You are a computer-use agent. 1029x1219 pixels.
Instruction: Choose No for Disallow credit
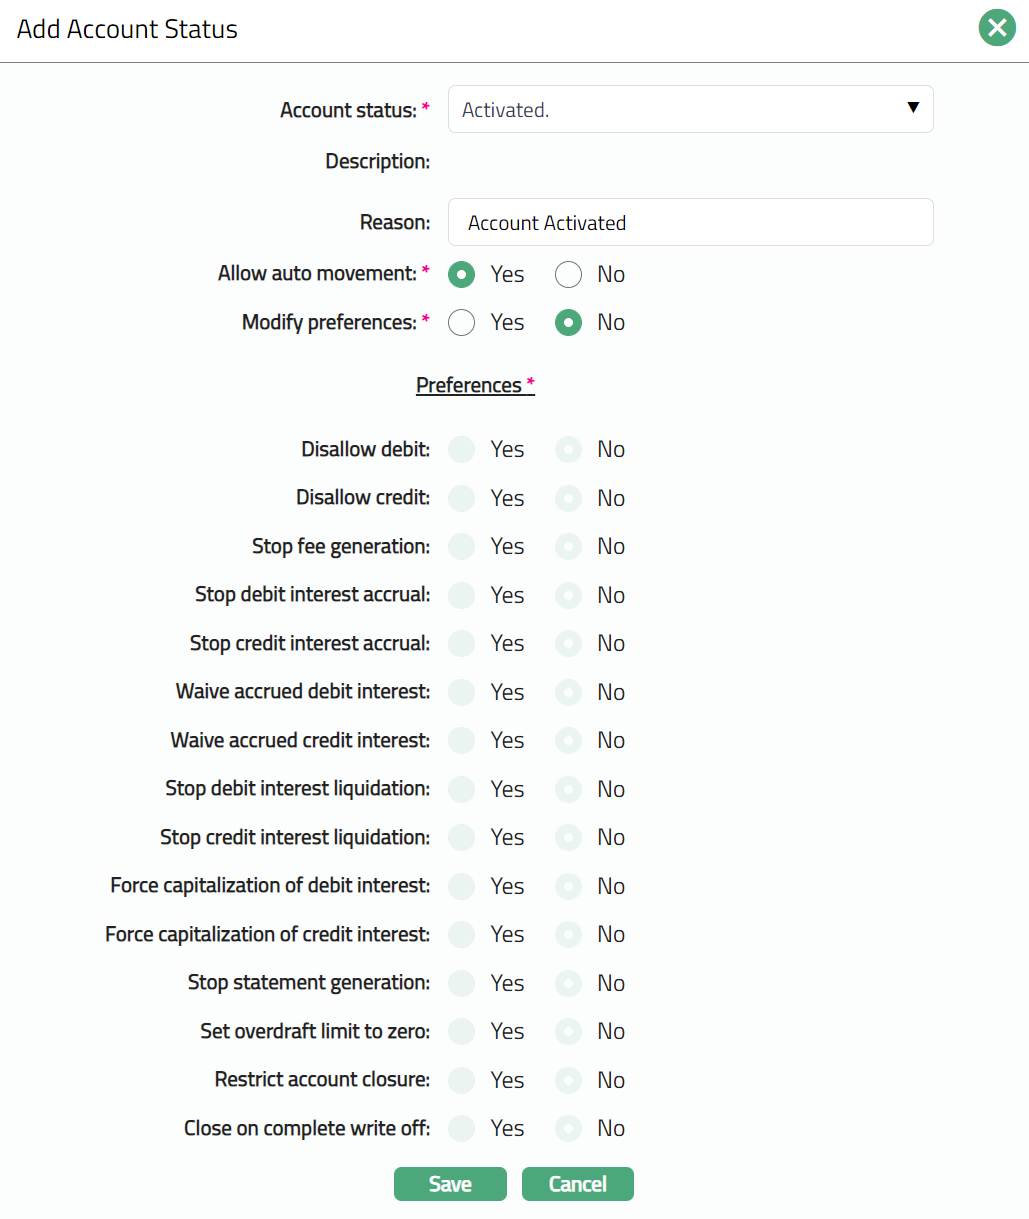569,498
